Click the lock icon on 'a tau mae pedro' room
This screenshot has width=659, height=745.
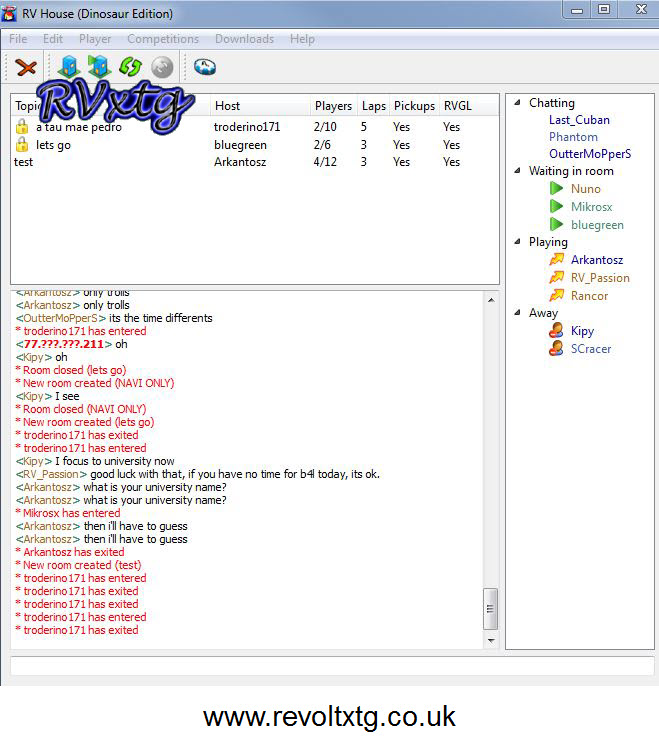pos(22,127)
